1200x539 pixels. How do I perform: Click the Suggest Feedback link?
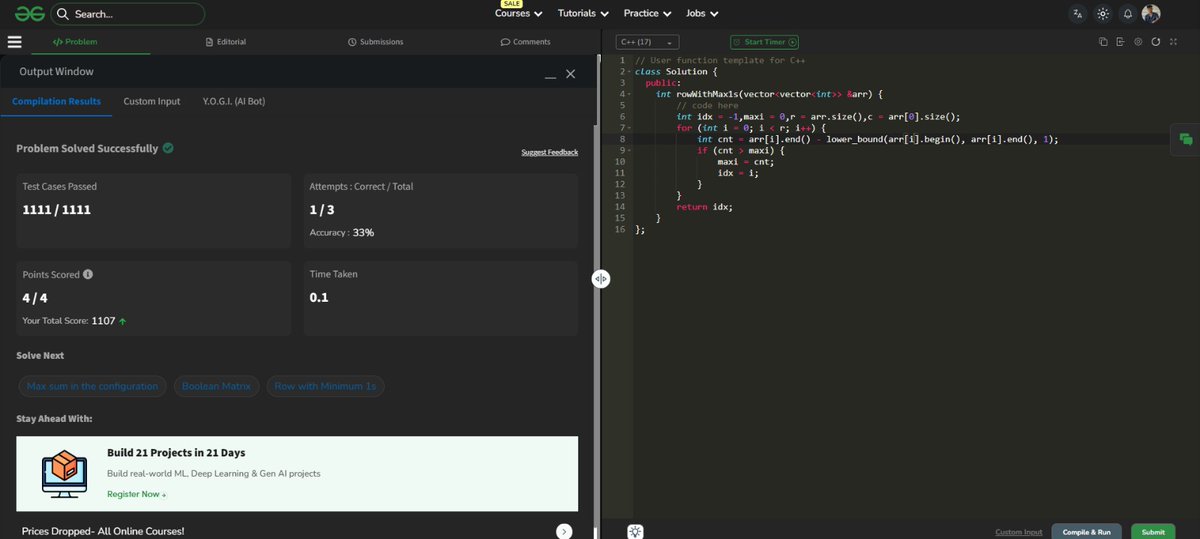(x=549, y=152)
